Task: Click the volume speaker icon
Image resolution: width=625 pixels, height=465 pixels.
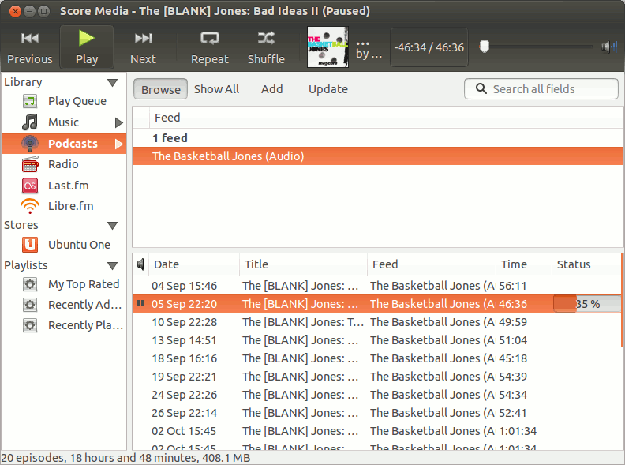Action: 608,47
